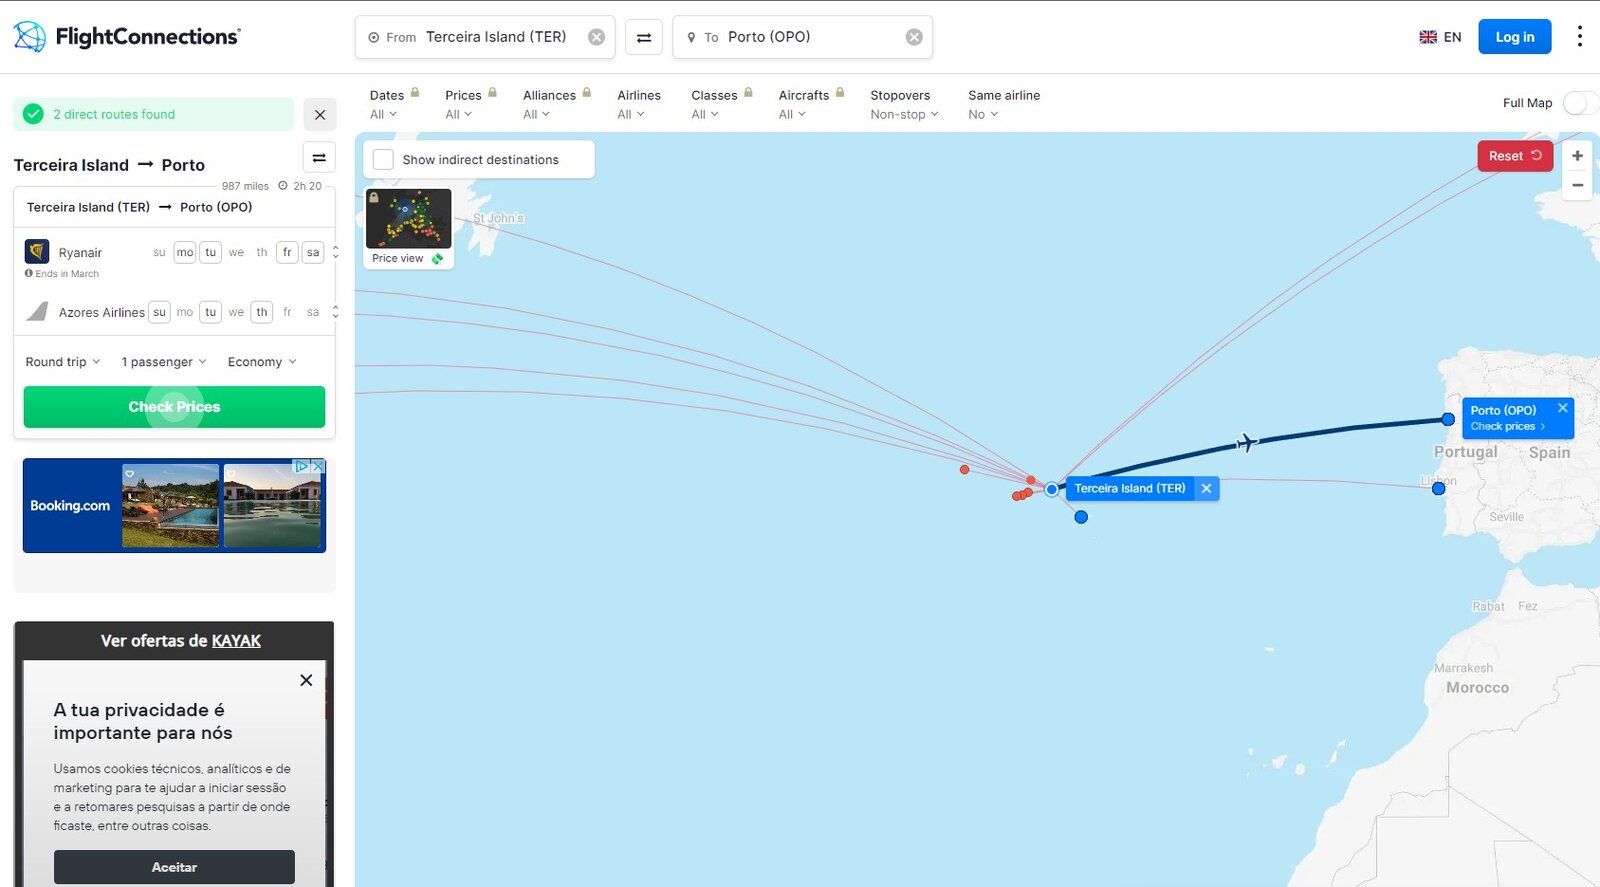Select the Lisbon airport dot on map
Image resolution: width=1600 pixels, height=887 pixels.
pos(1438,488)
